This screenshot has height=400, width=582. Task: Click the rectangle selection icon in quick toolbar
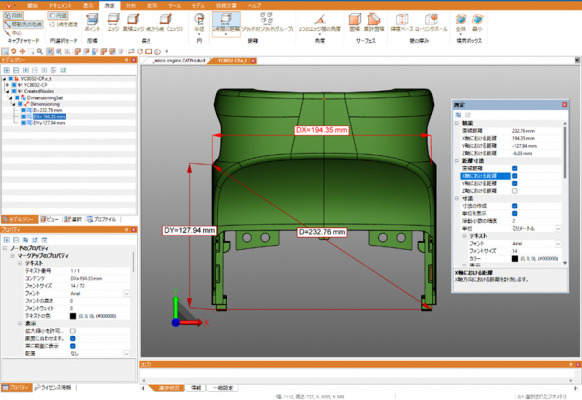[x=31, y=51]
